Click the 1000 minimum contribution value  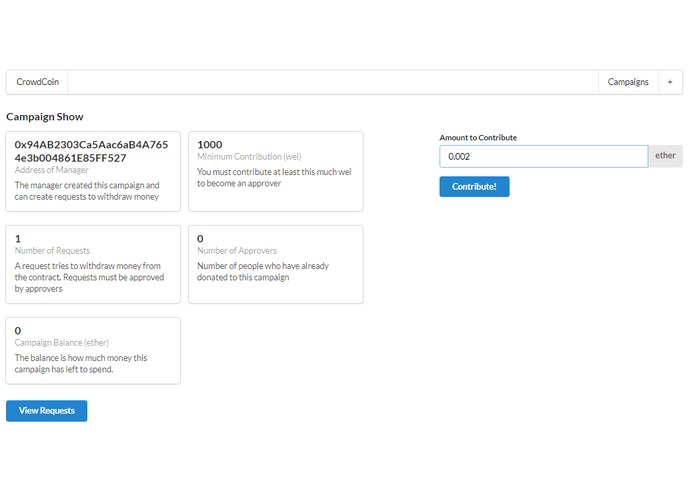coord(210,144)
